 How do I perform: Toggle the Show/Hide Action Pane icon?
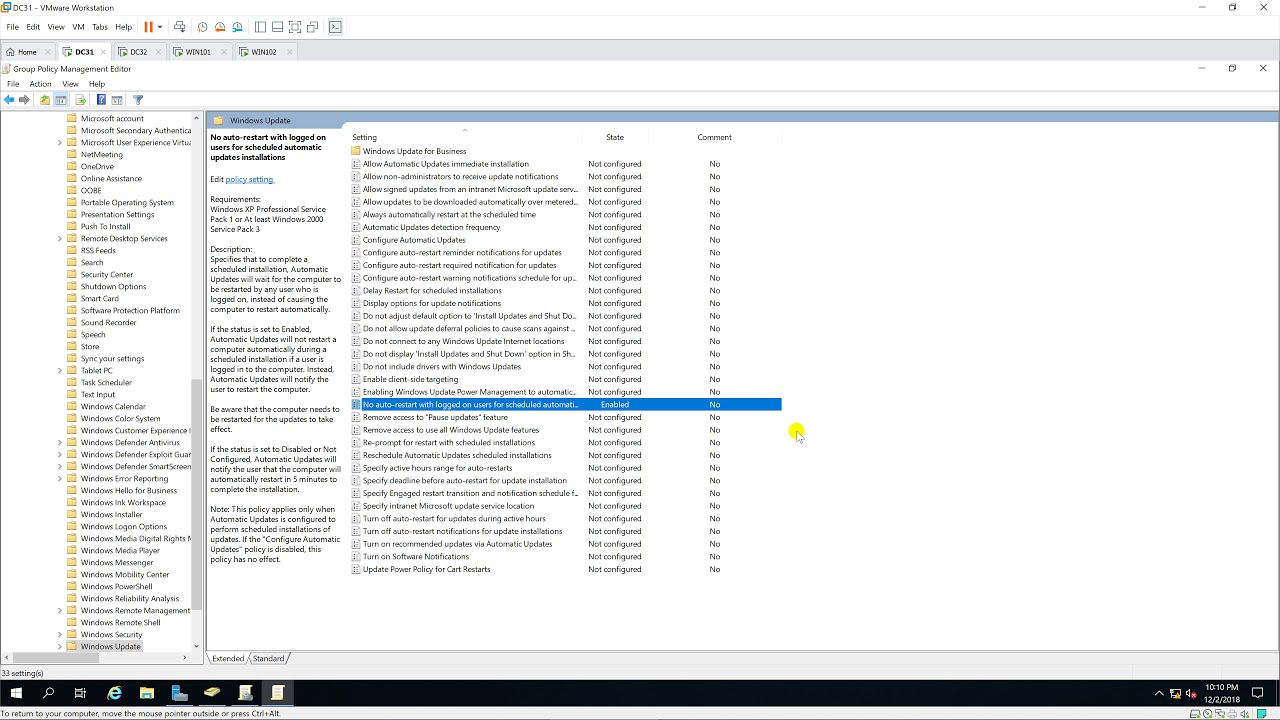click(x=117, y=99)
